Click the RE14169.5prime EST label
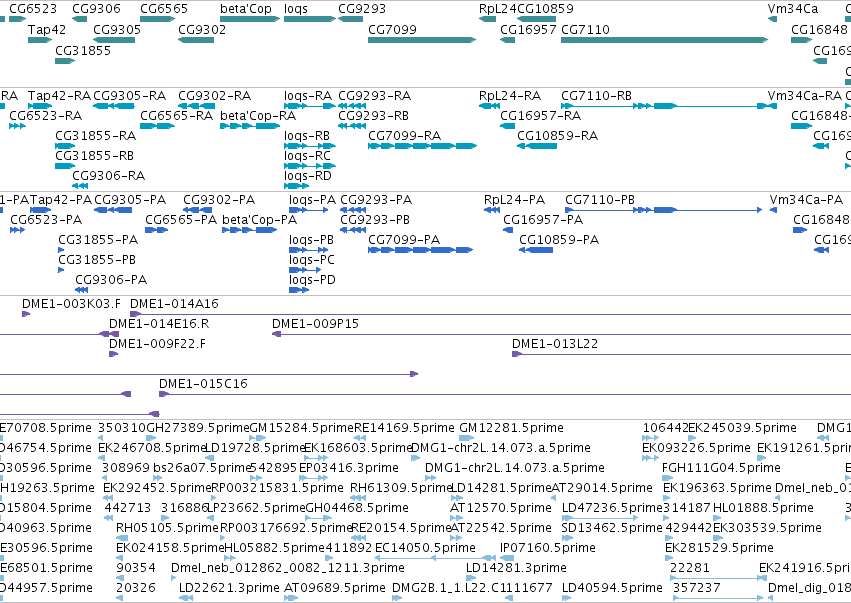851x603 pixels. [404, 428]
